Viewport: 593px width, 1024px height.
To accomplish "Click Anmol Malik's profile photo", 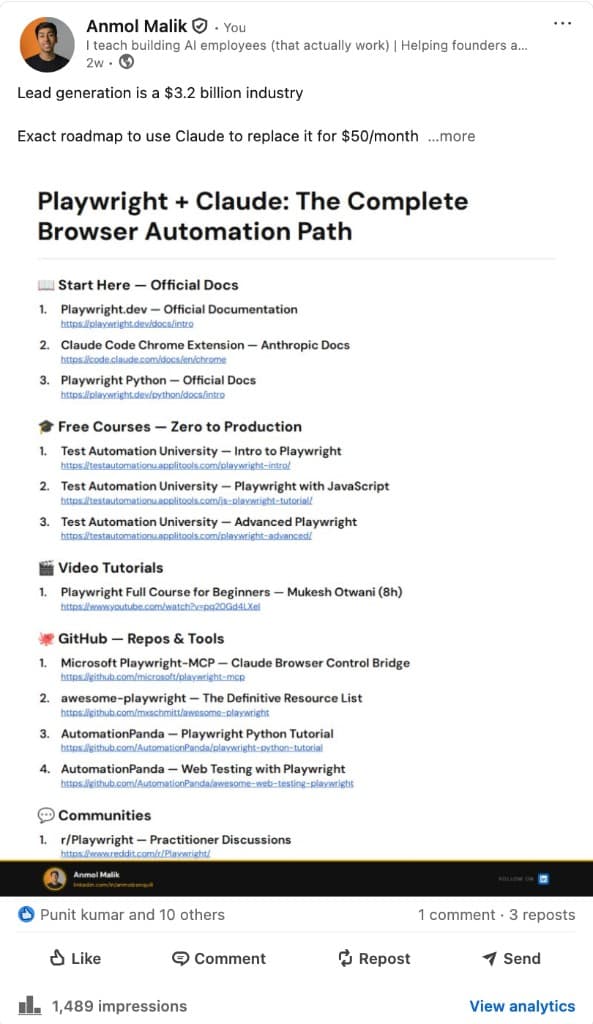I will coord(47,44).
